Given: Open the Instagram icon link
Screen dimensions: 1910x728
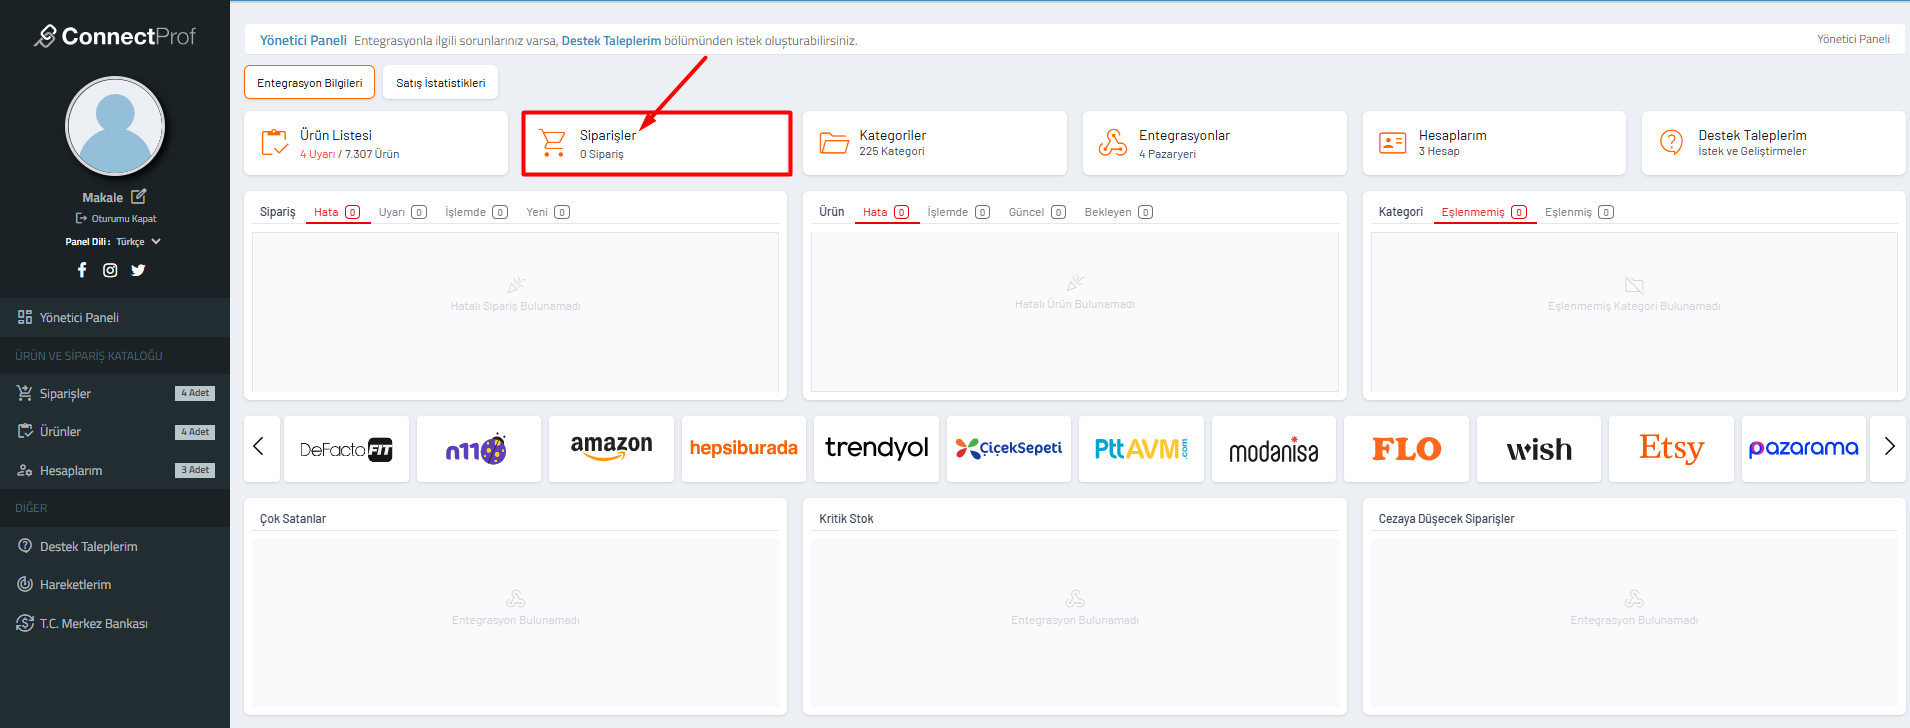Looking at the screenshot, I should point(110,270).
